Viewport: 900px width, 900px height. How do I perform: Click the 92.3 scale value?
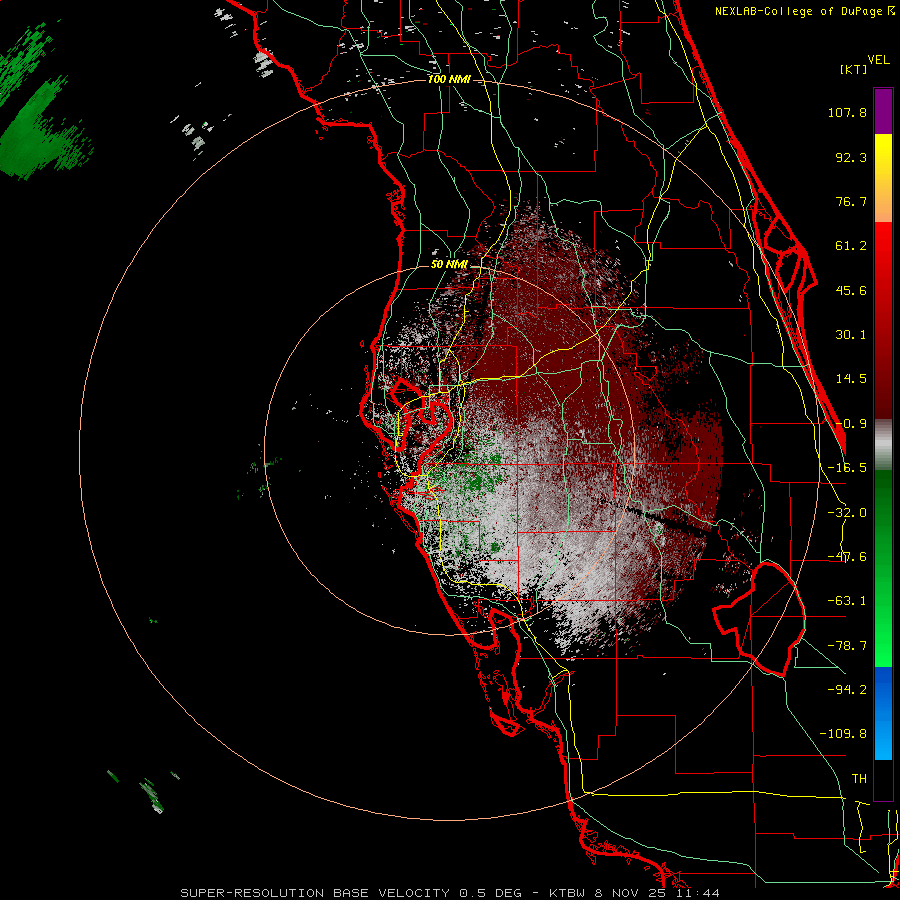pos(851,157)
